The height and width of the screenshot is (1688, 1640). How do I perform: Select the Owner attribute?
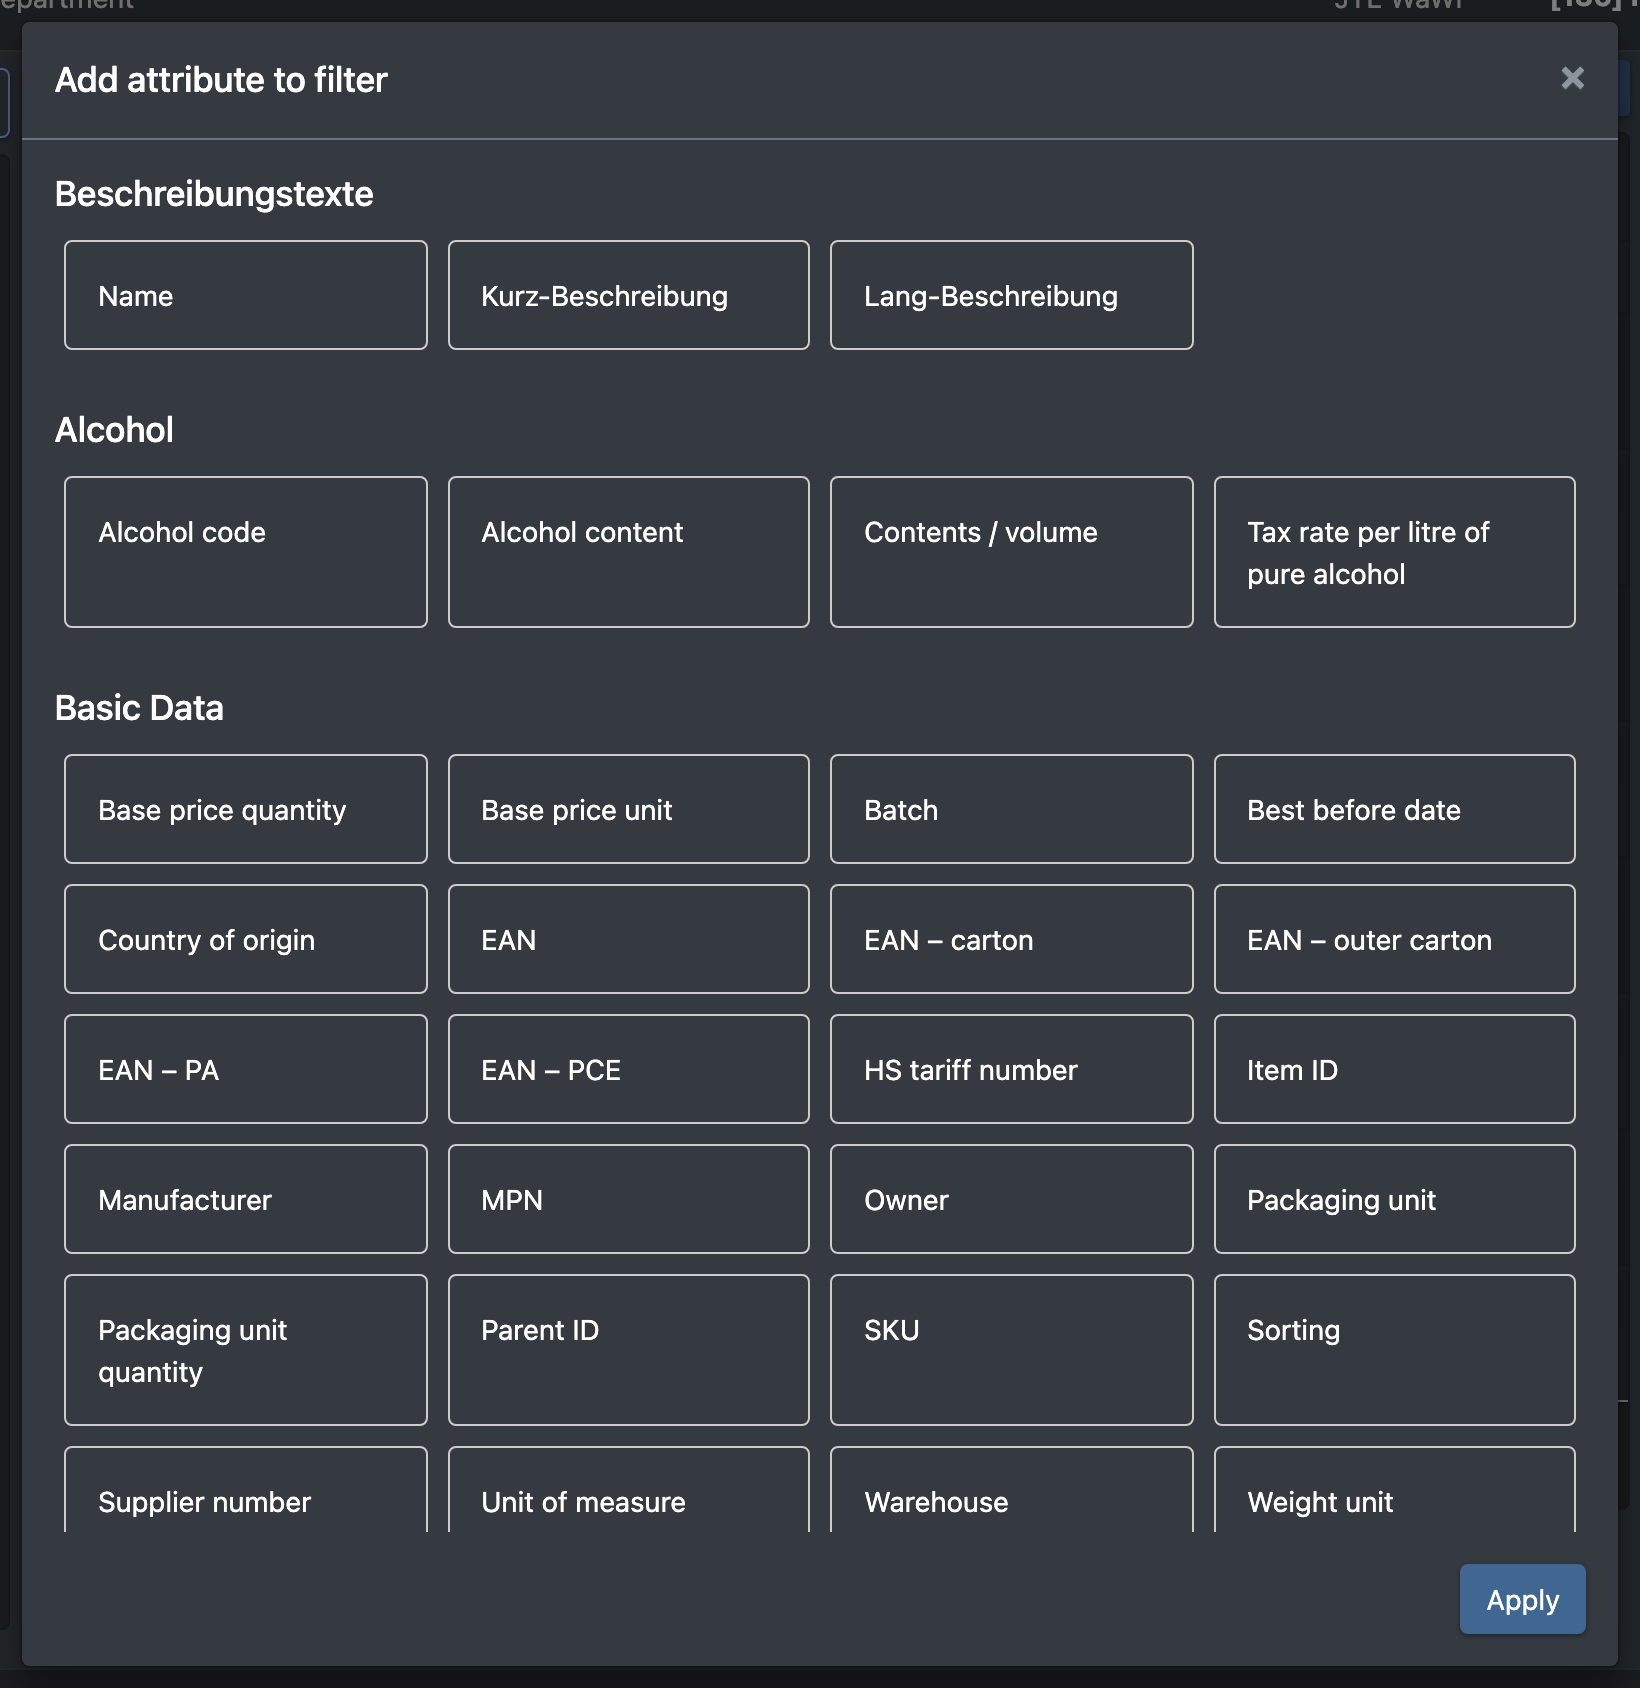(x=1012, y=1199)
